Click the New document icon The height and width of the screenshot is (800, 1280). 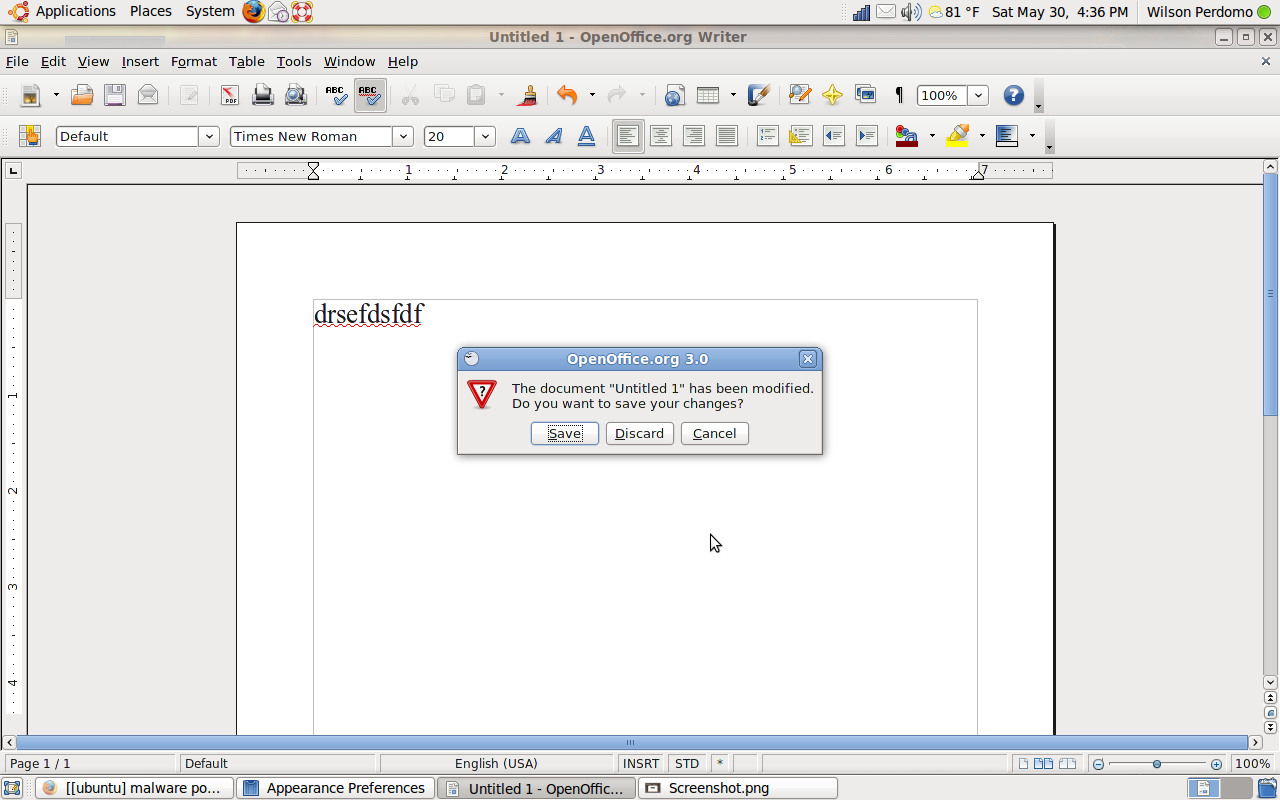31,95
